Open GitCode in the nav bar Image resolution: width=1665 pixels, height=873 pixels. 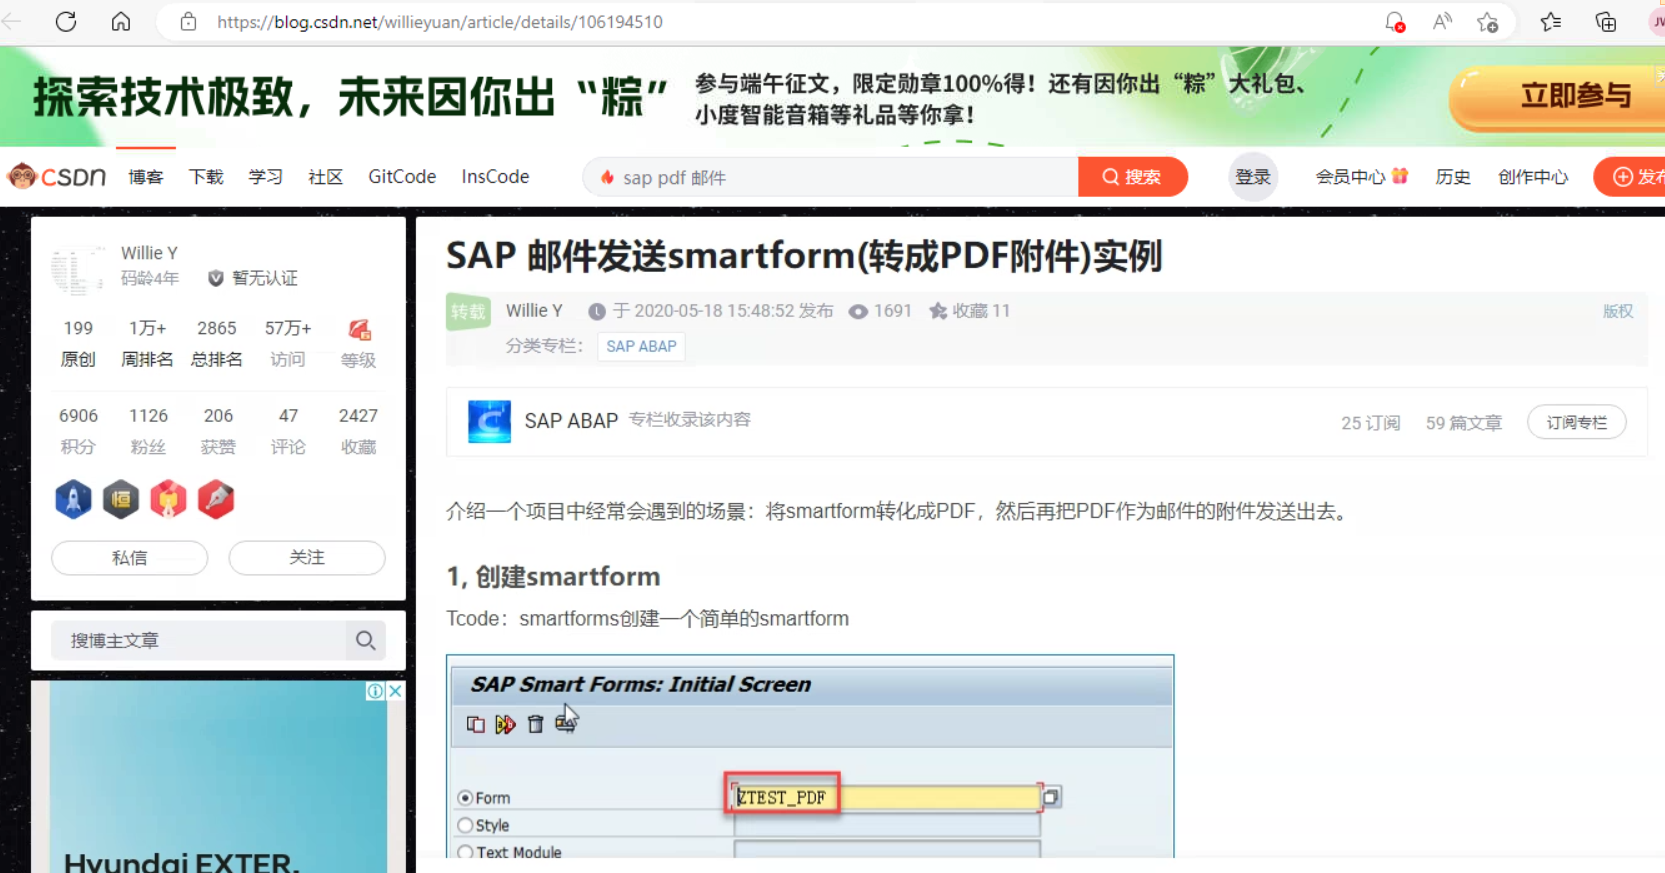402,177
